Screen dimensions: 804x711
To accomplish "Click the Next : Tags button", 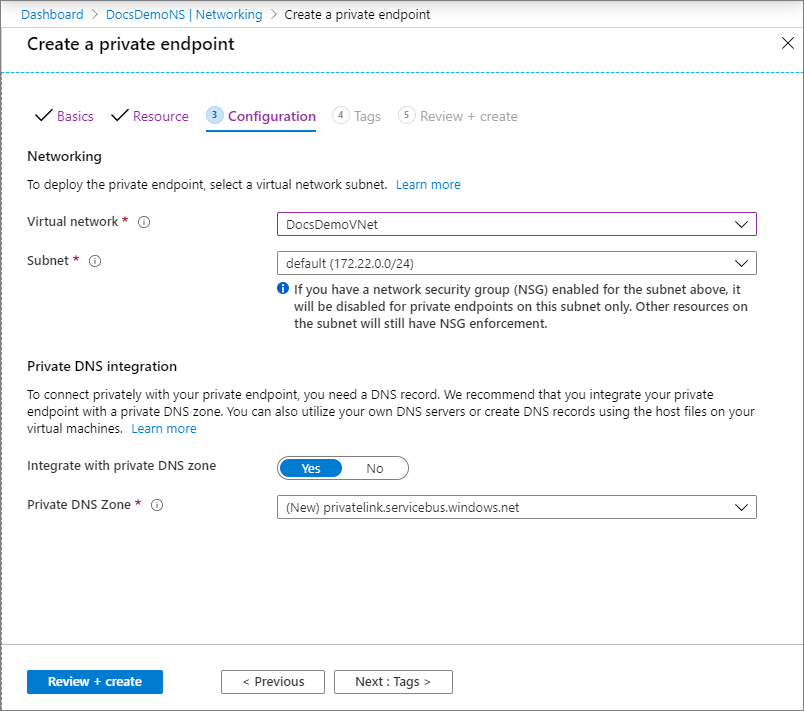I will [393, 682].
